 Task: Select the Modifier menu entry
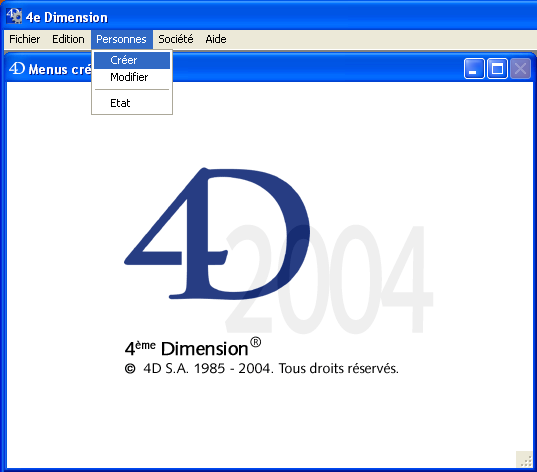pyautogui.click(x=132, y=77)
